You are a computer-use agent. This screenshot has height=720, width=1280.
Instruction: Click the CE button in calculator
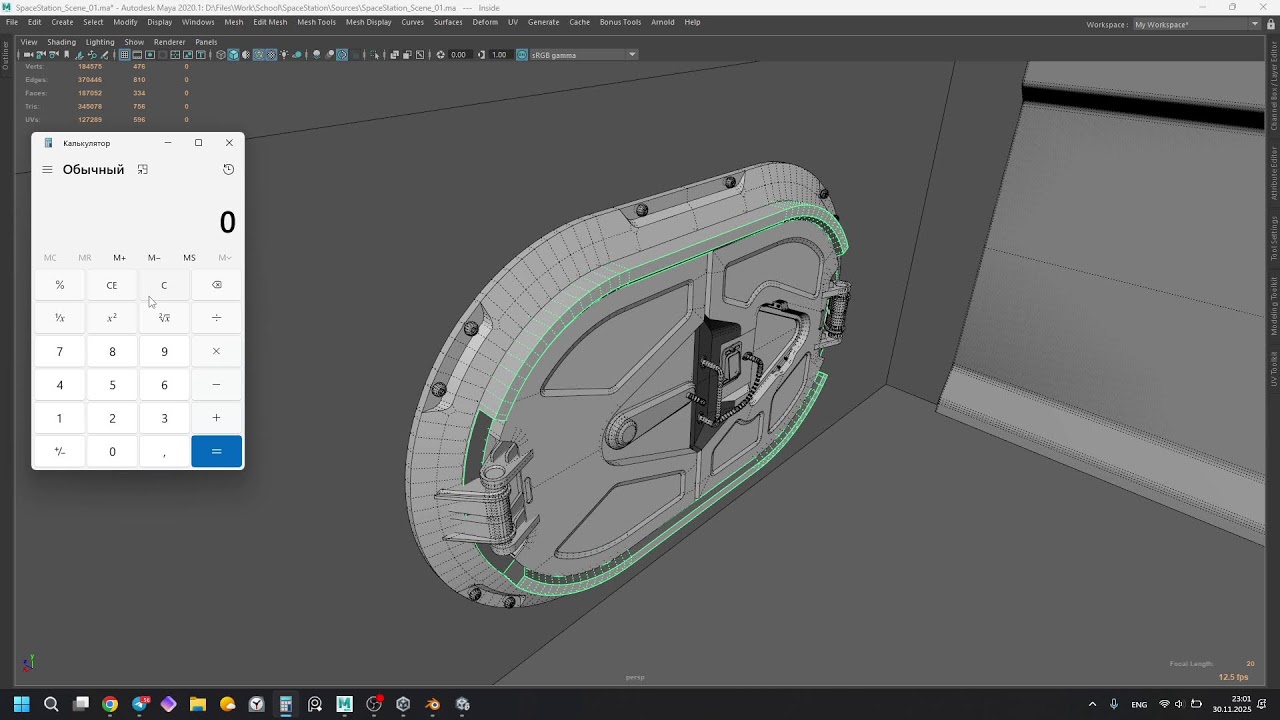point(112,285)
